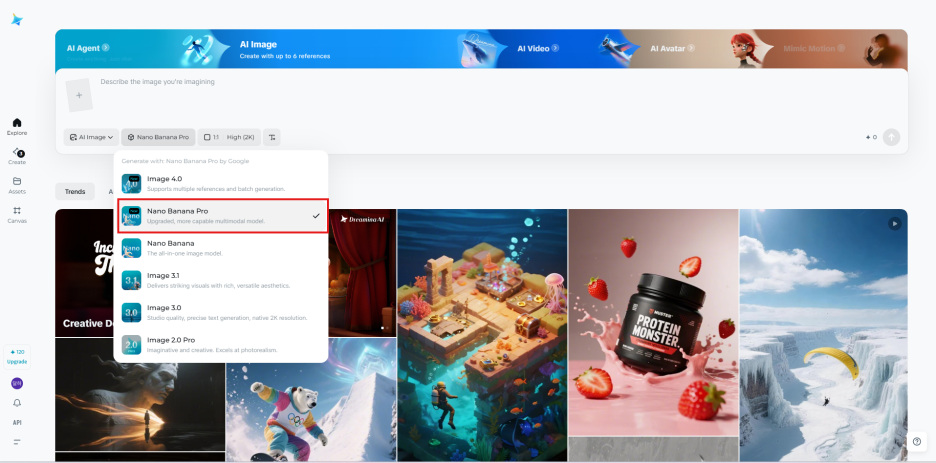
Task: Click the Image 3.1 model thumbnail icon
Action: pyautogui.click(x=131, y=280)
